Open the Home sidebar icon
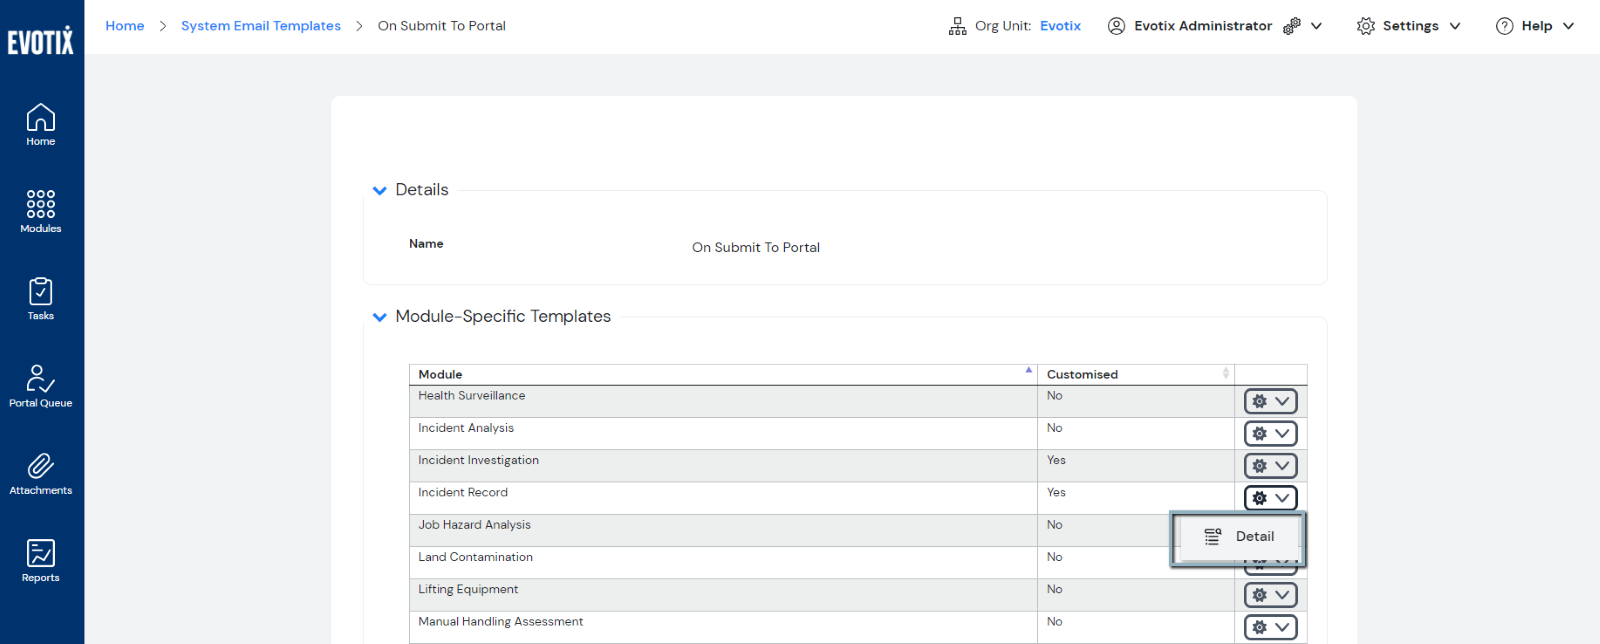The height and width of the screenshot is (644, 1600). point(41,125)
